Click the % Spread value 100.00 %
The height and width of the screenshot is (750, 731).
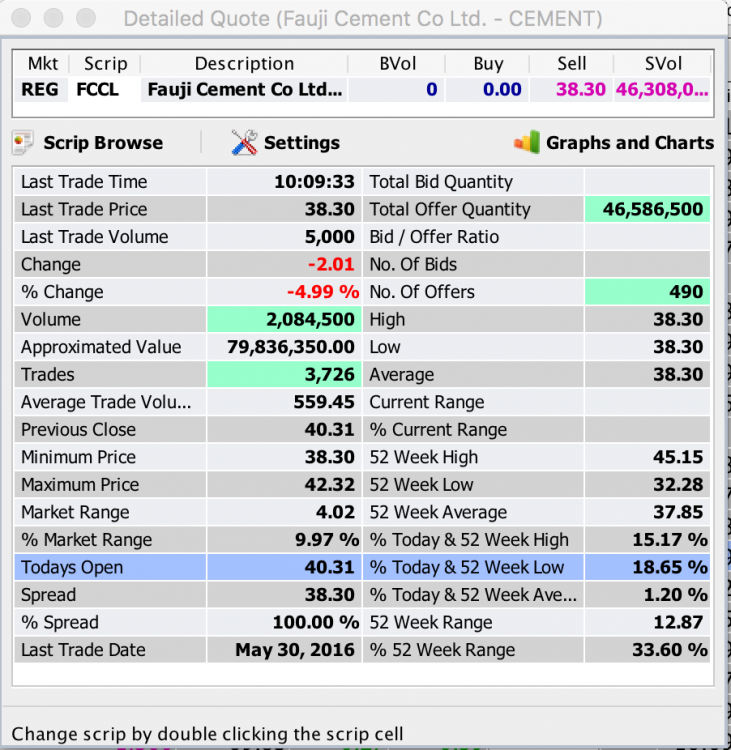click(316, 622)
